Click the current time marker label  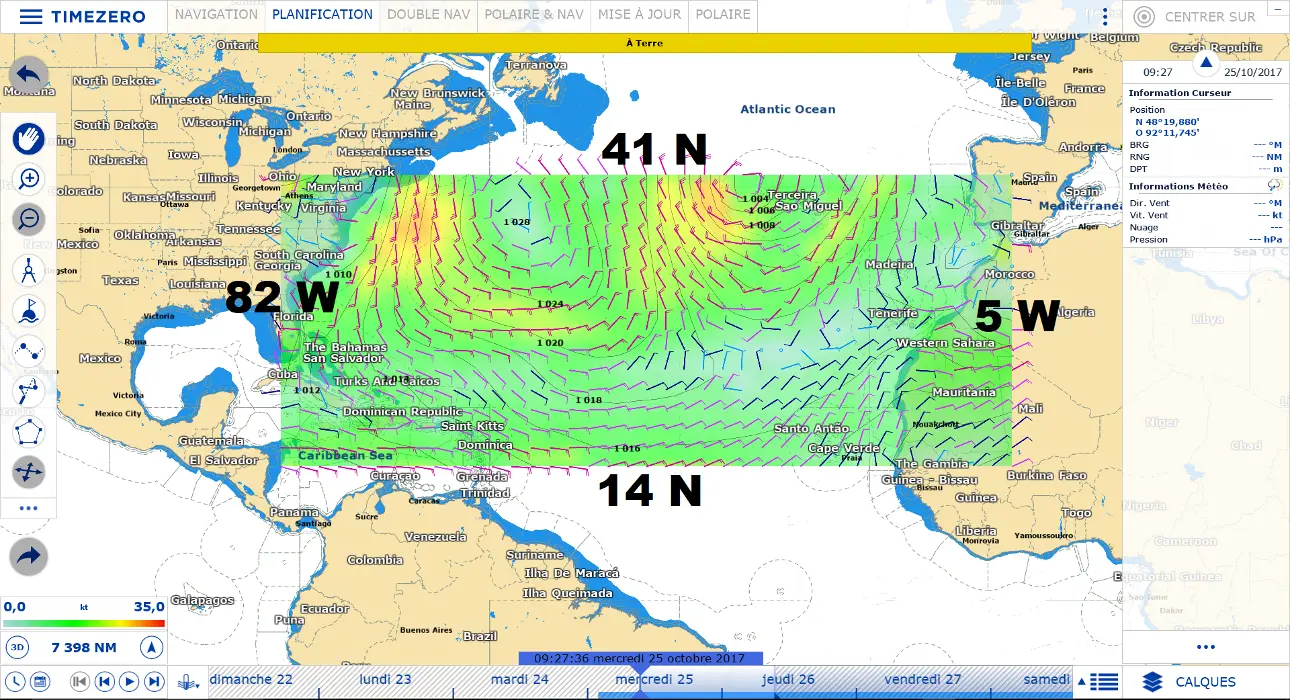tap(640, 658)
